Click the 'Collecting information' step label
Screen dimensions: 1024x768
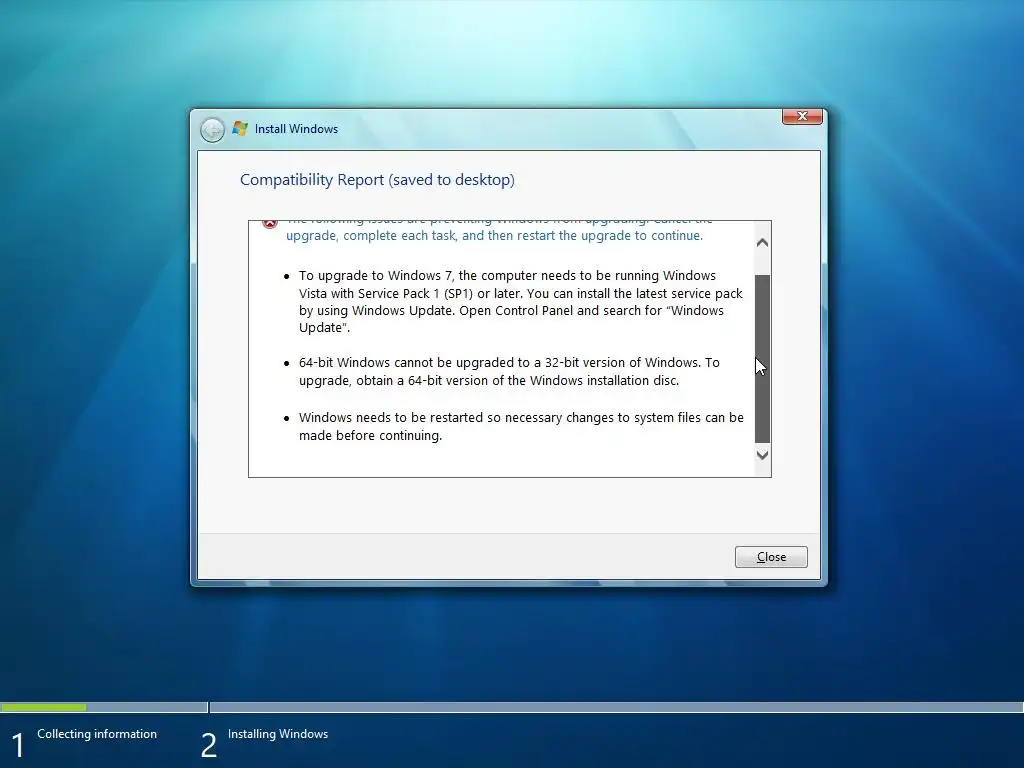(x=97, y=734)
